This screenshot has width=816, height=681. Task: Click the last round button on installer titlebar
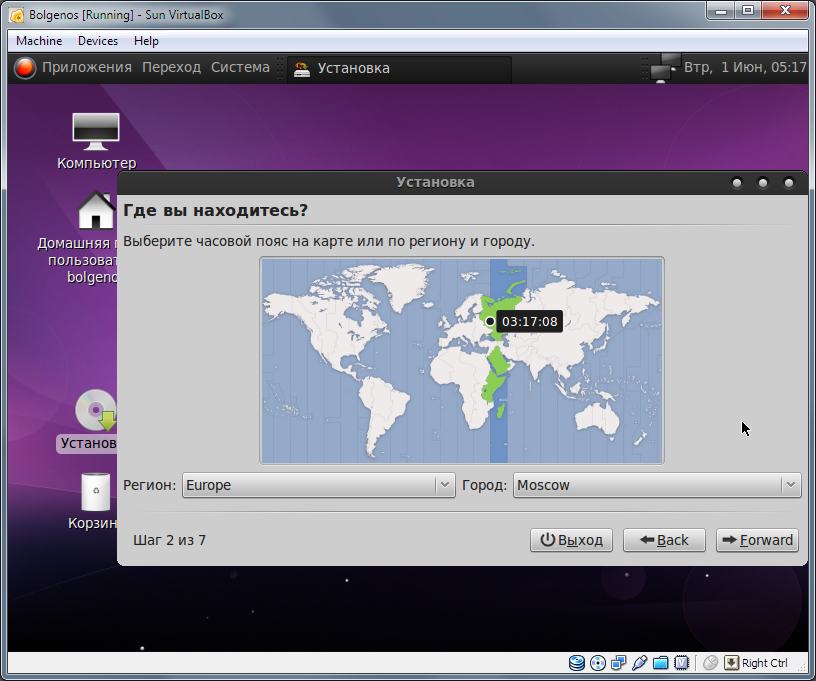click(789, 183)
